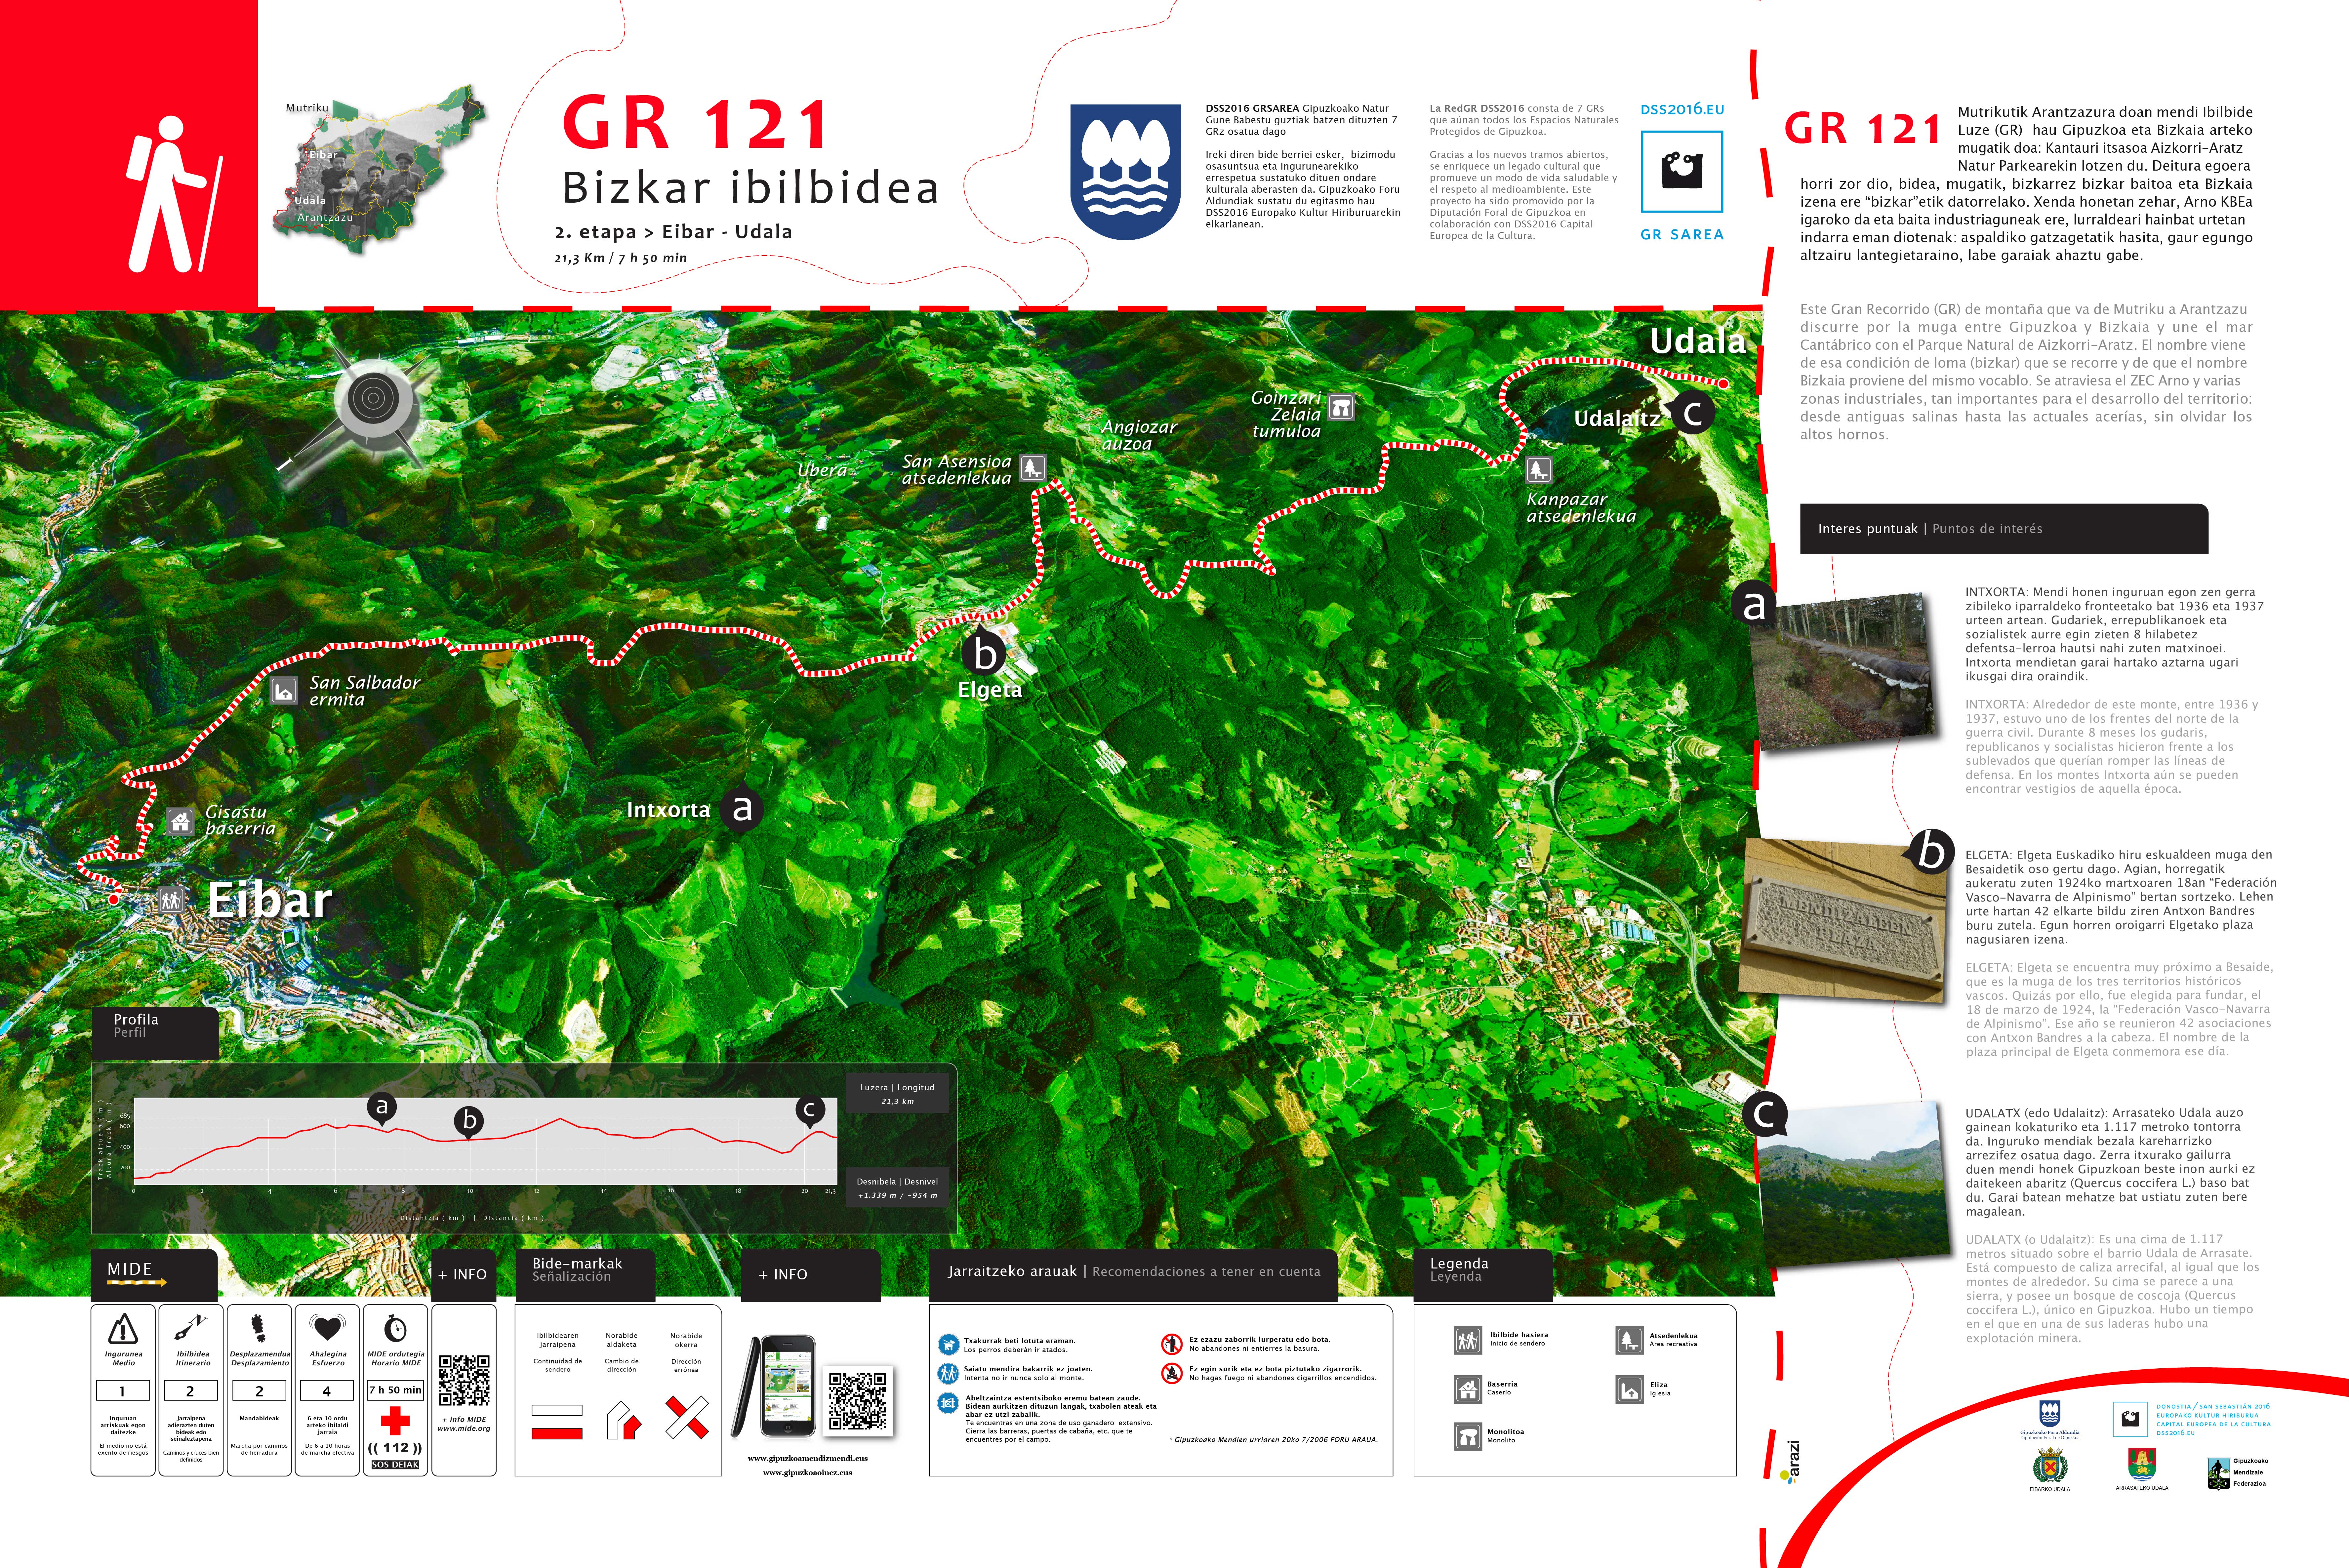Click the San Salbador ermita church icon
The width and height of the screenshot is (2349, 1568).
tap(284, 690)
